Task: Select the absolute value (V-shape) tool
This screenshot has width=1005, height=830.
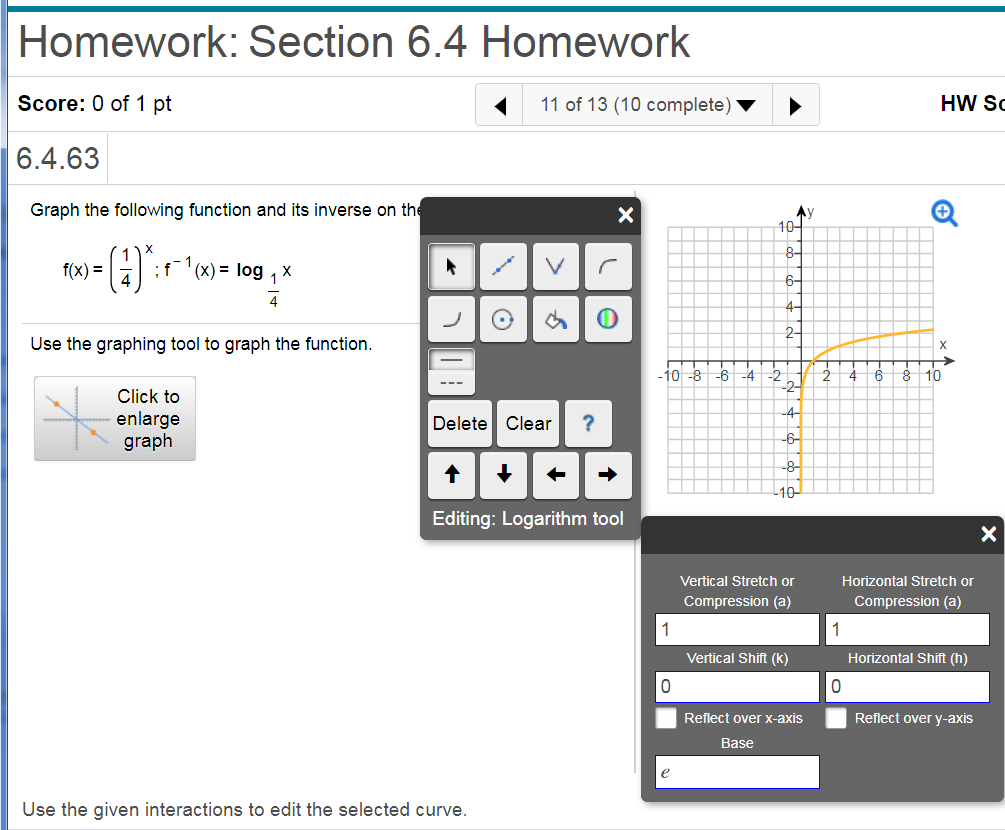Action: tap(556, 266)
